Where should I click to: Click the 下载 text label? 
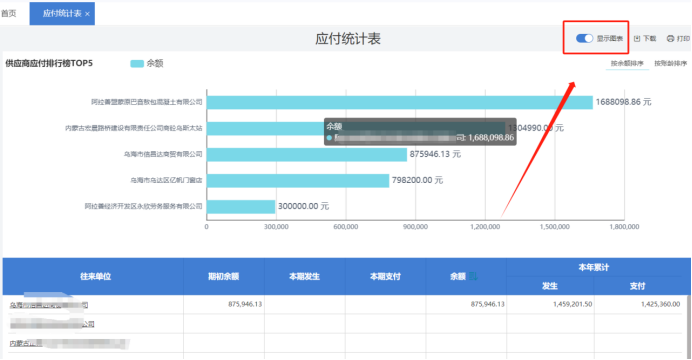click(649, 39)
